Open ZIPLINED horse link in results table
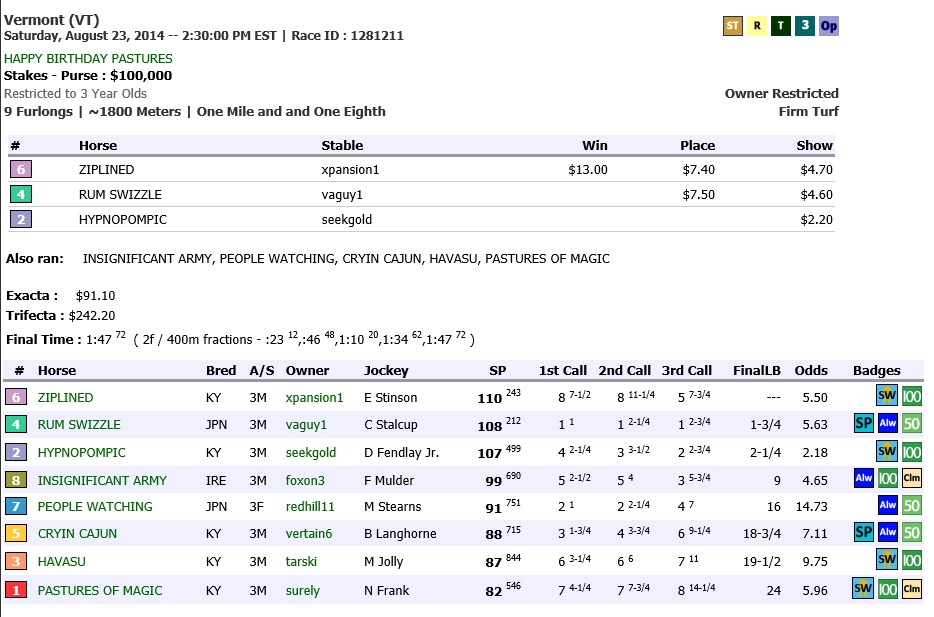This screenshot has width=934, height=617. pos(65,398)
